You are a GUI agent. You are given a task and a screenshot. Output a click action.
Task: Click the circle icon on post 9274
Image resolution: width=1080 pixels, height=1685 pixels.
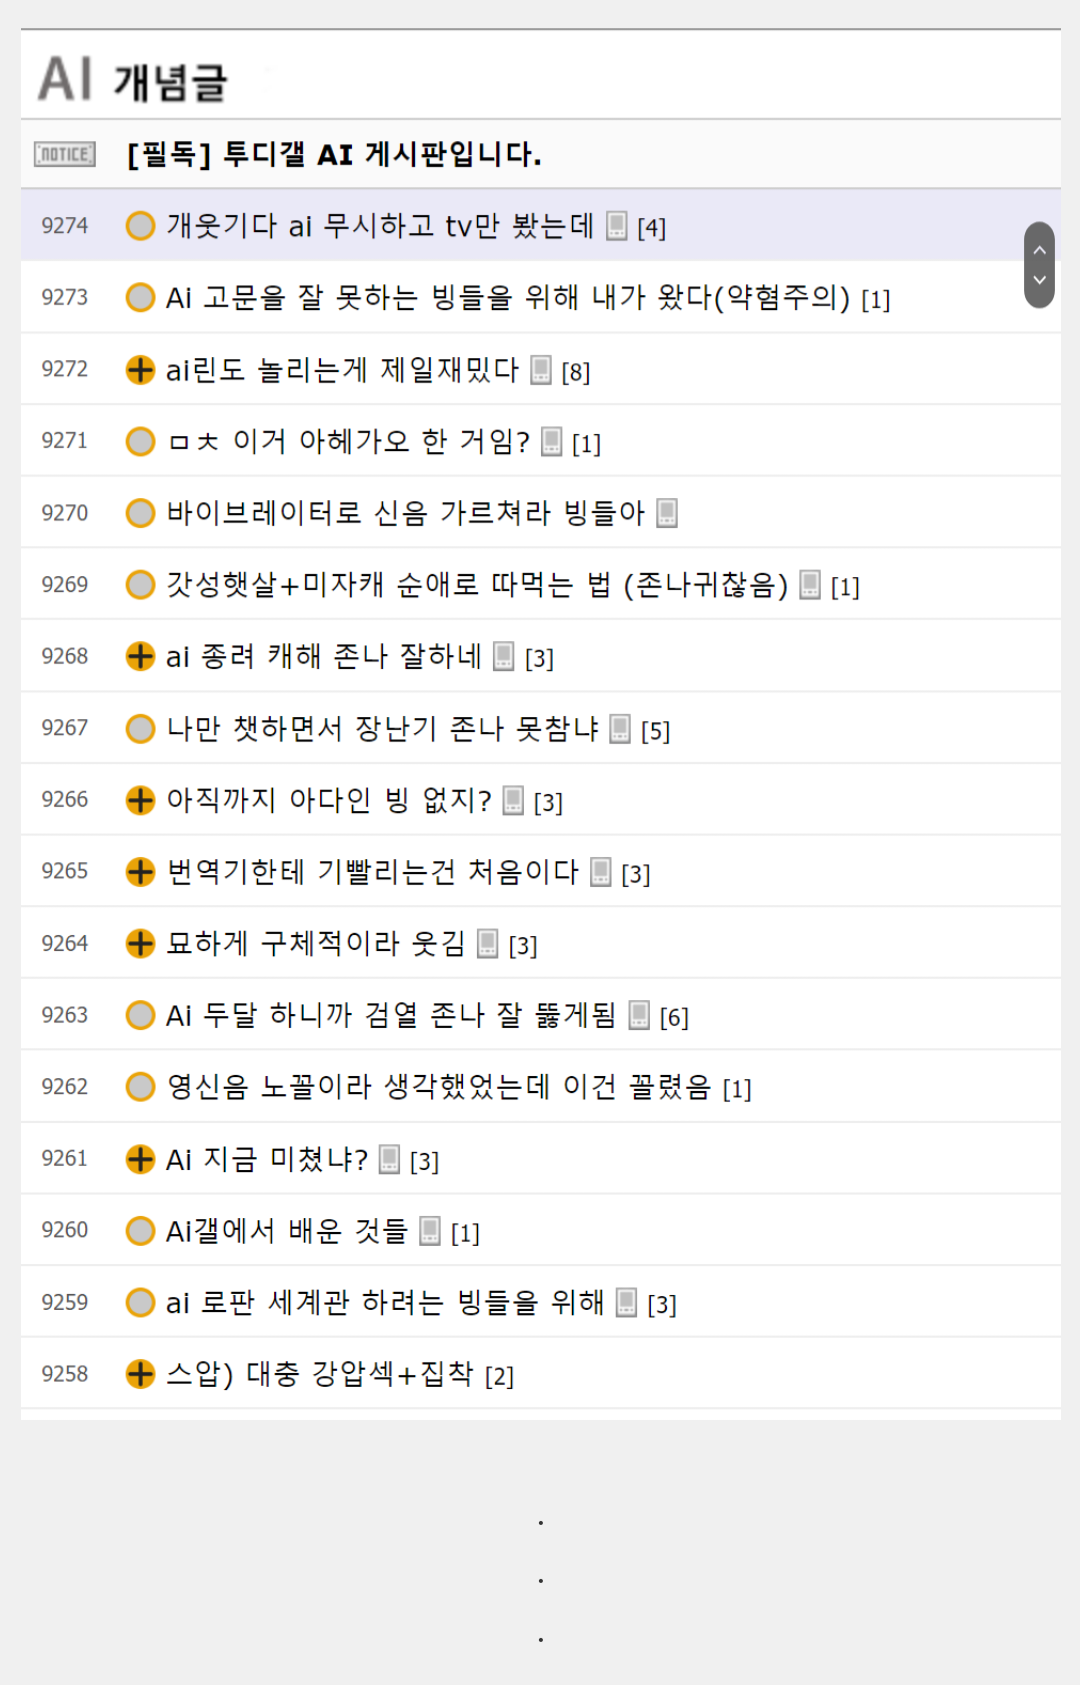[140, 226]
